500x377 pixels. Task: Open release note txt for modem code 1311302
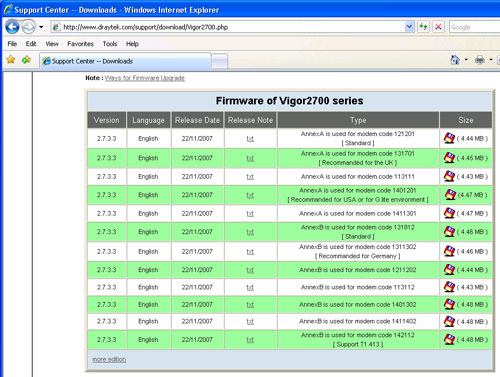[250, 252]
